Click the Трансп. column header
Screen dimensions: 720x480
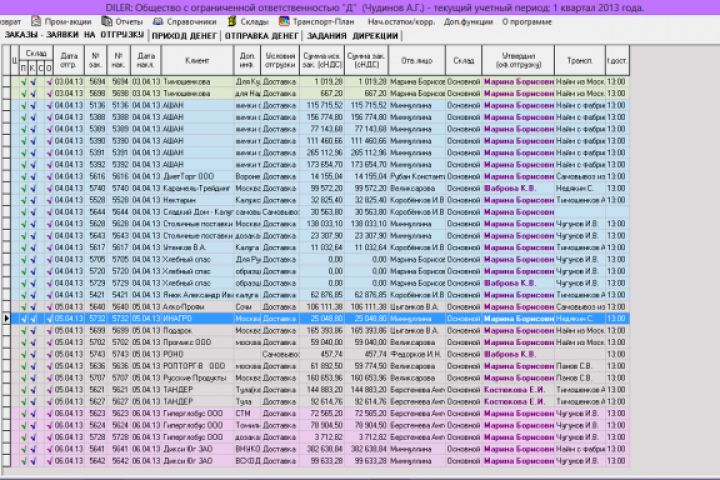[x=579, y=60]
